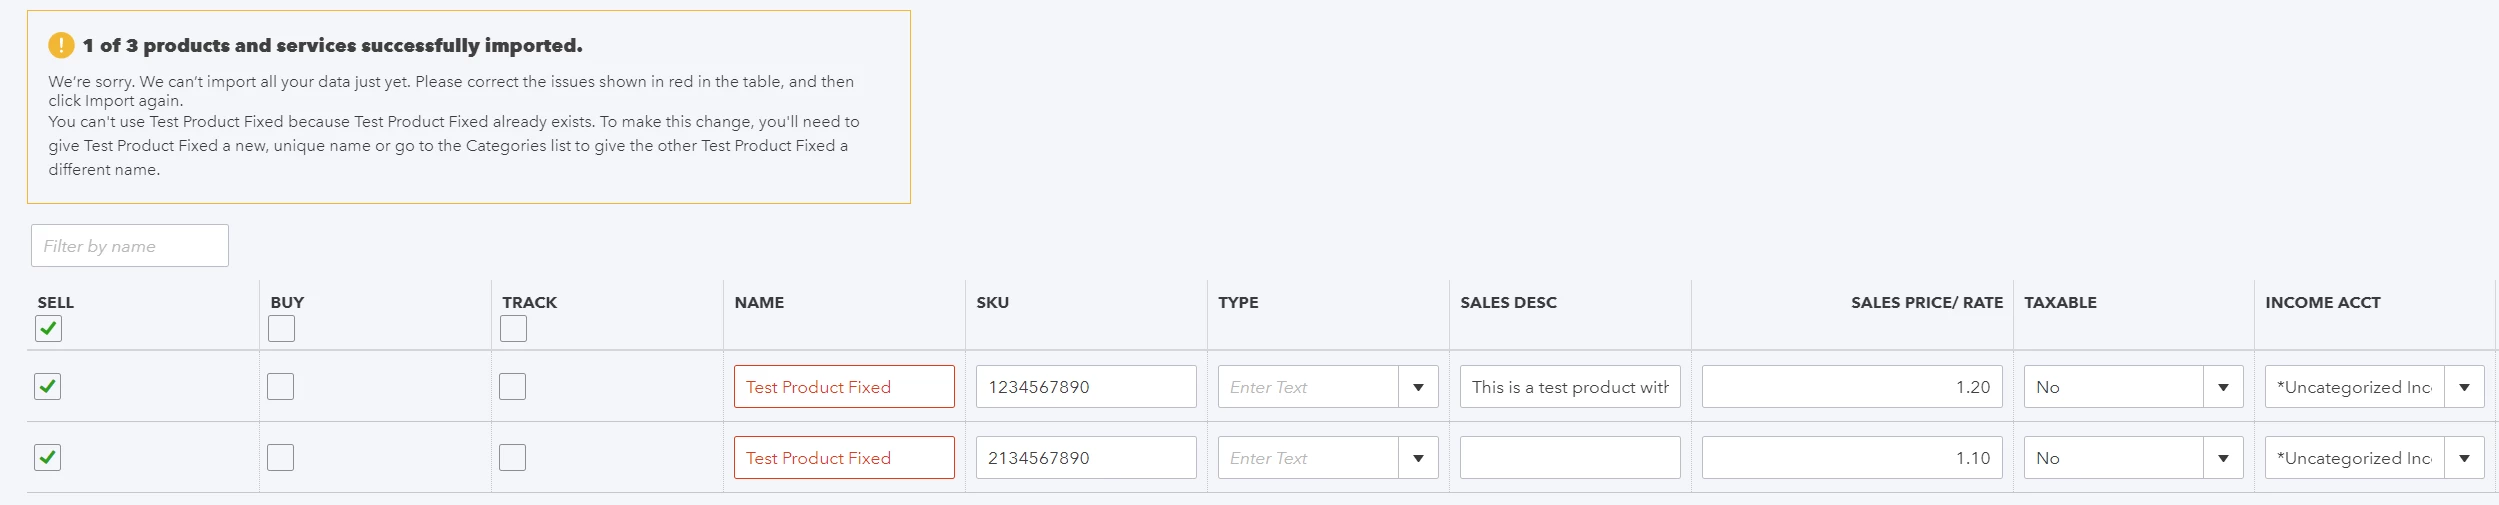Expand TAXABLE dropdown in second row
This screenshot has width=2499, height=505.
[x=2223, y=458]
